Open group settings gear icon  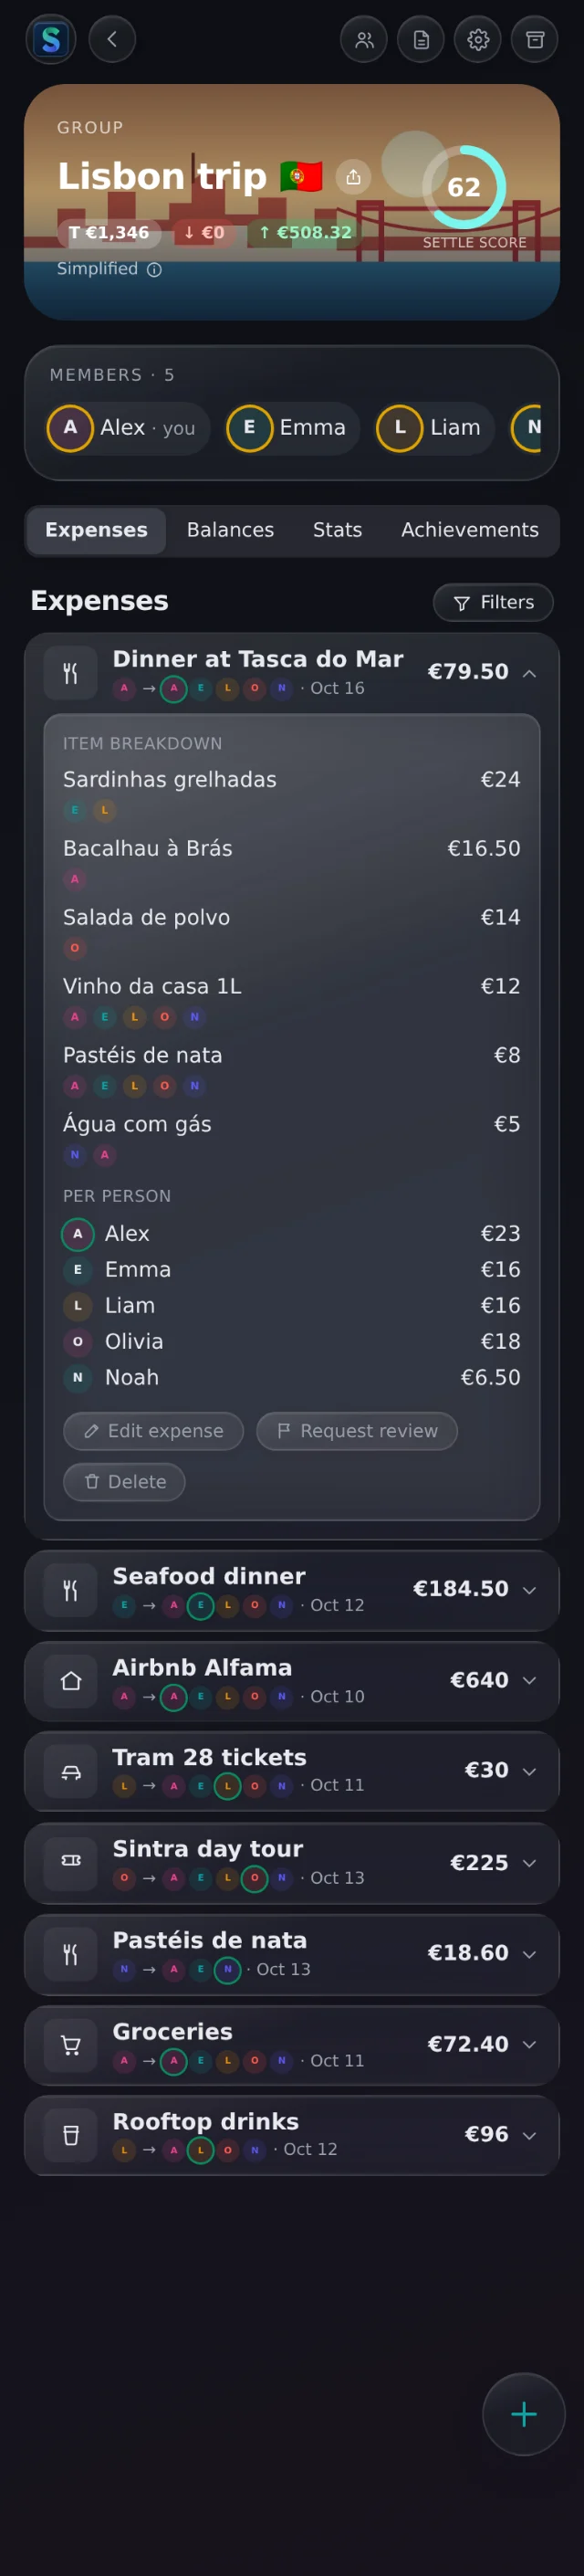[478, 40]
